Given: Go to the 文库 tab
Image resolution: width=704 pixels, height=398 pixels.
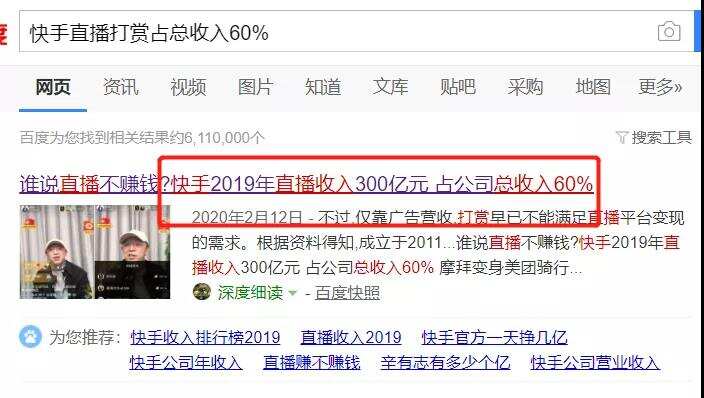Looking at the screenshot, I should coord(390,87).
